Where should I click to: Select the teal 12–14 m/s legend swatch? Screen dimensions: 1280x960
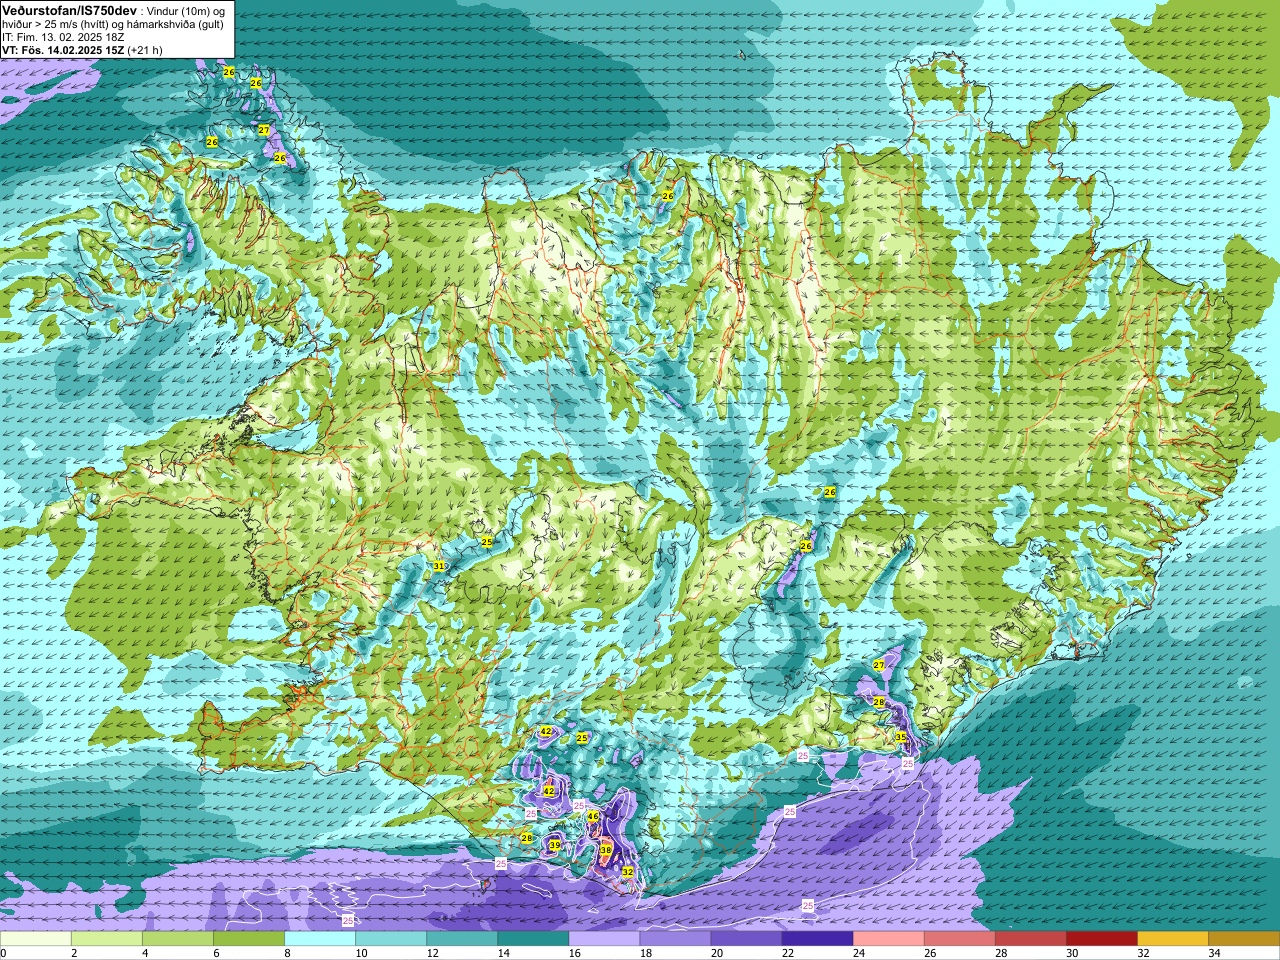[462, 939]
